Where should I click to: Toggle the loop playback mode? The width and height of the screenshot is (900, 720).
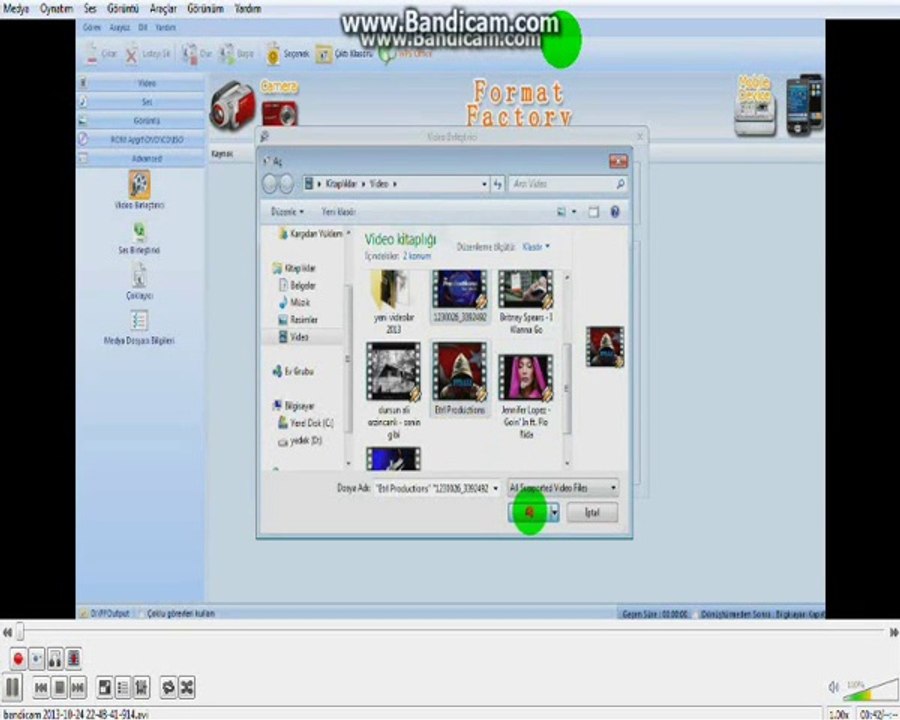click(168, 687)
